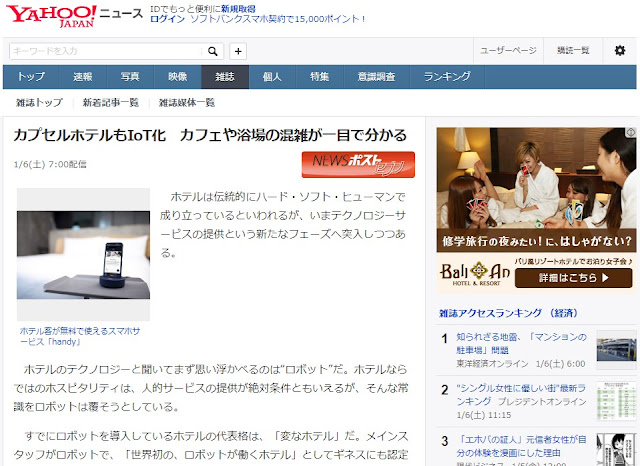The width and height of the screenshot is (640, 466).
Task: Click the handy smartphone article photo
Action: click(83, 255)
